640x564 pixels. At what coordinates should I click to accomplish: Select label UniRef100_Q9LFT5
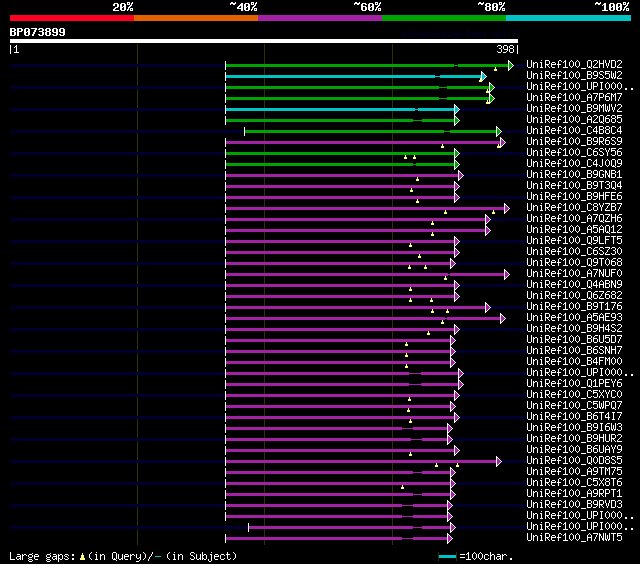coord(574,240)
